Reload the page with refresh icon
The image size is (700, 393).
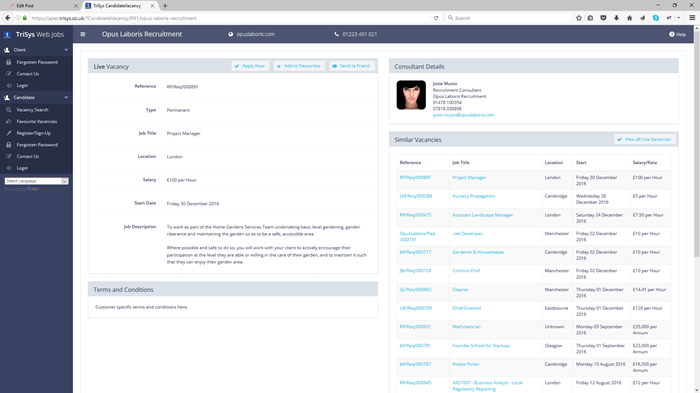pyautogui.click(x=436, y=18)
